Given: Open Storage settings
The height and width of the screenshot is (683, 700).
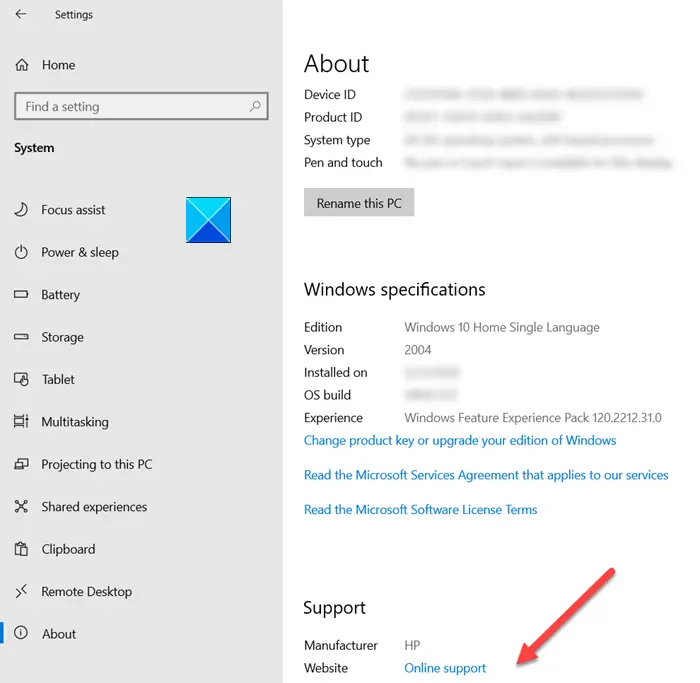Looking at the screenshot, I should tap(62, 337).
